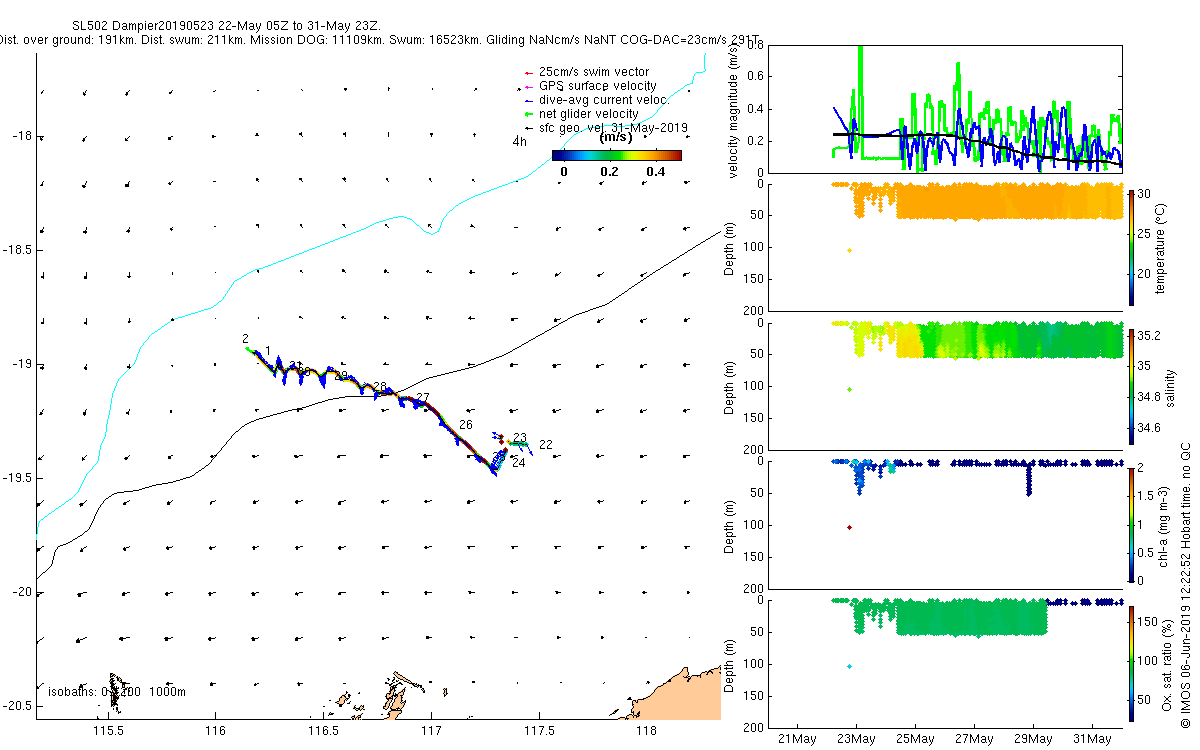Click the 'isobaths: 0 200 1000m' note

pyautogui.click(x=116, y=691)
